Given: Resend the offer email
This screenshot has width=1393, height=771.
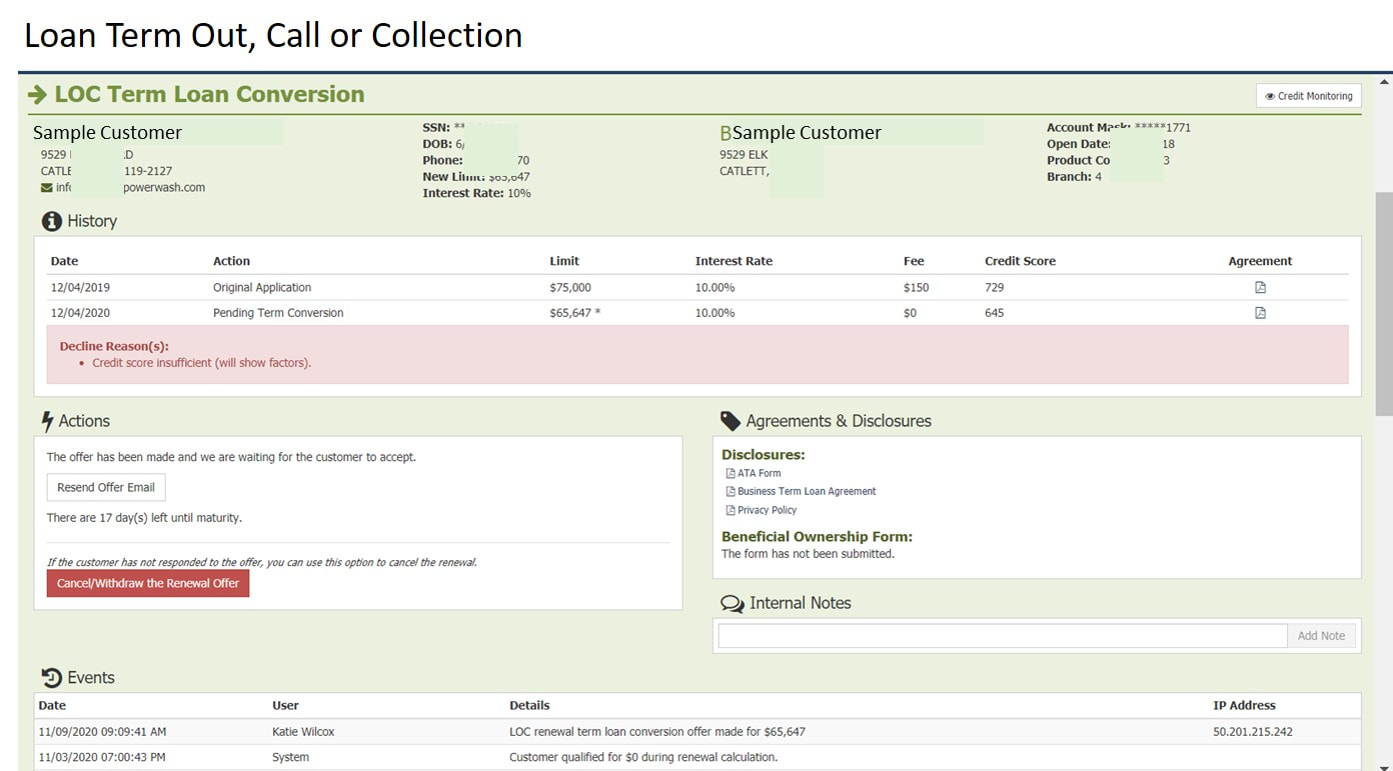Looking at the screenshot, I should (106, 487).
